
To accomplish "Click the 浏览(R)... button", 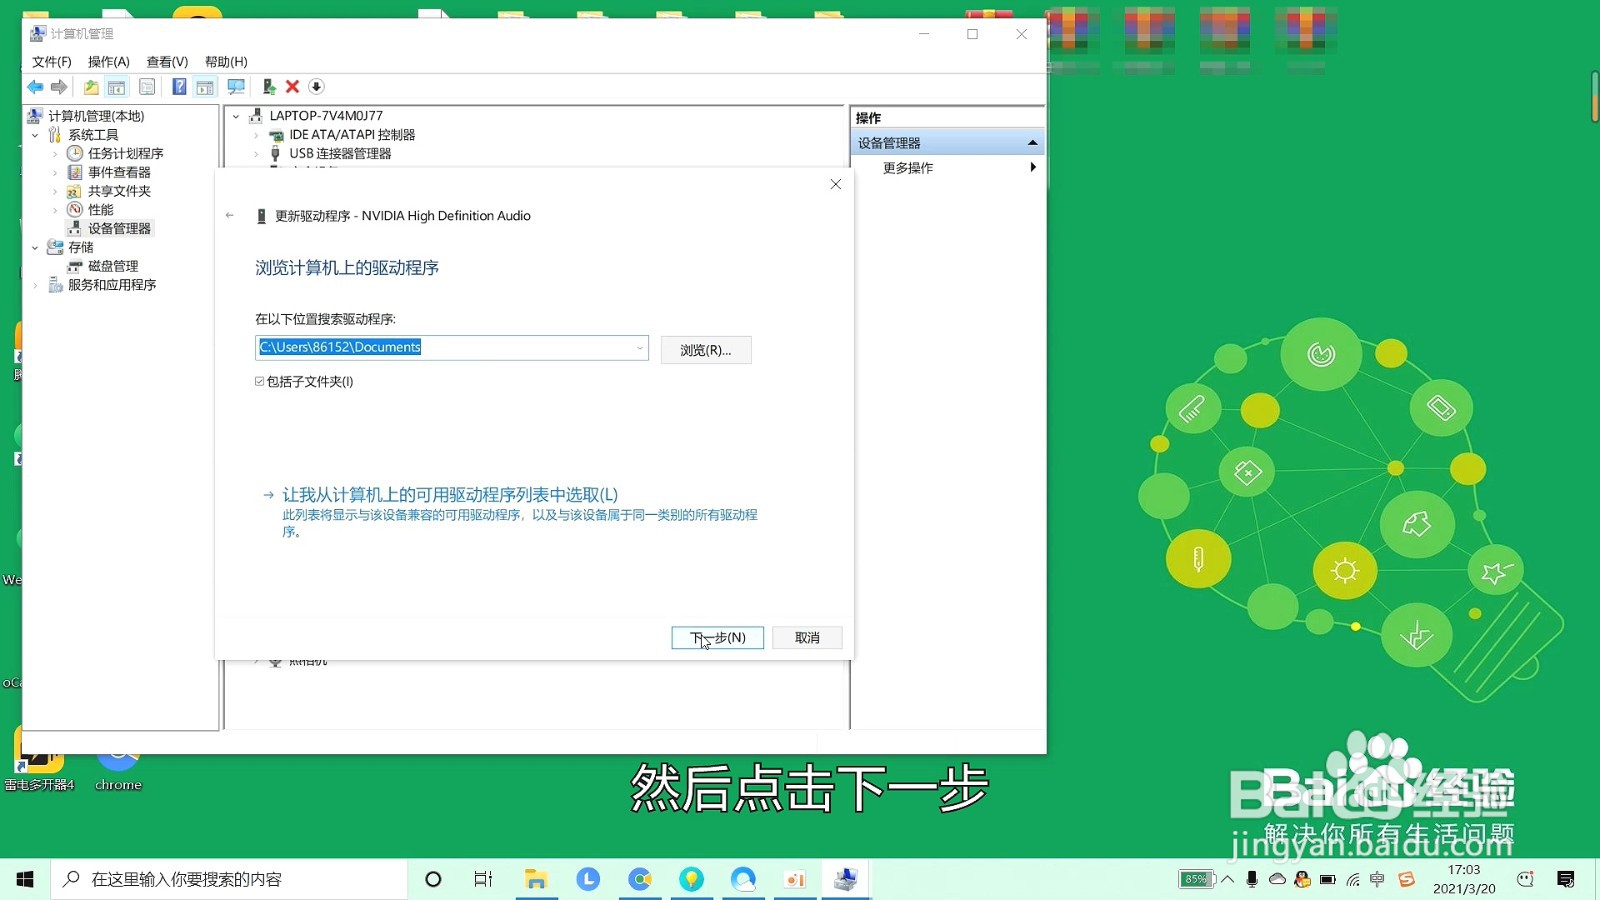I will [x=706, y=350].
